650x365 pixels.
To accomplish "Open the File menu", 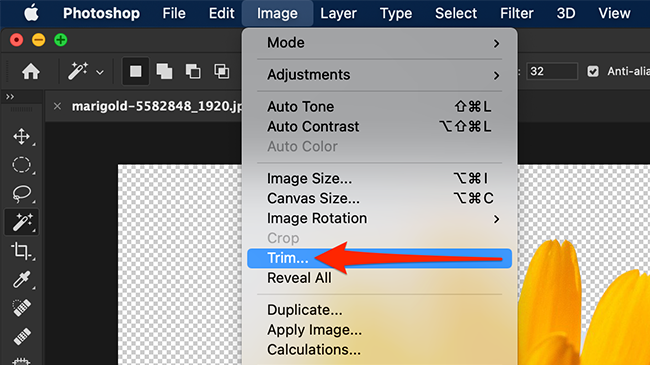I will pos(174,13).
